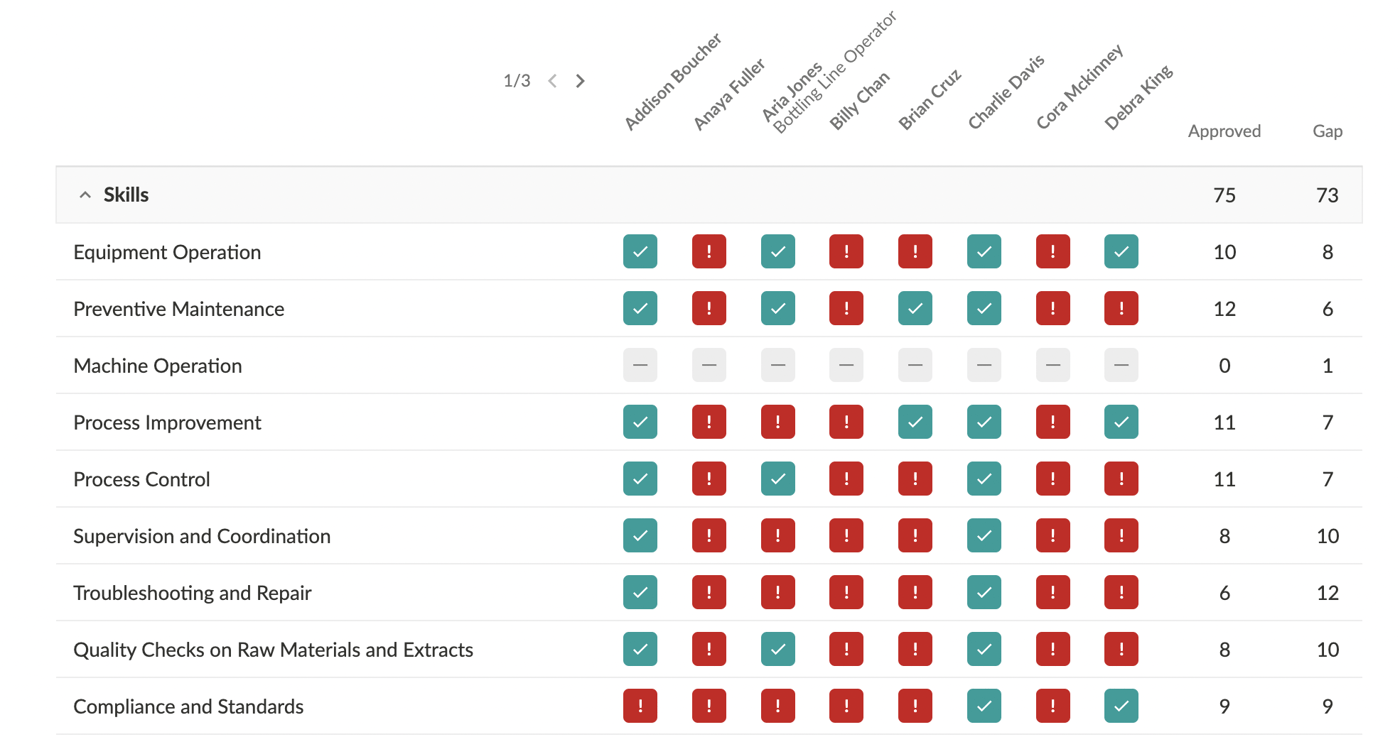The width and height of the screenshot is (1400, 737).
Task: Click Debra King's alert icon for Quality Checks
Action: [x=1121, y=649]
